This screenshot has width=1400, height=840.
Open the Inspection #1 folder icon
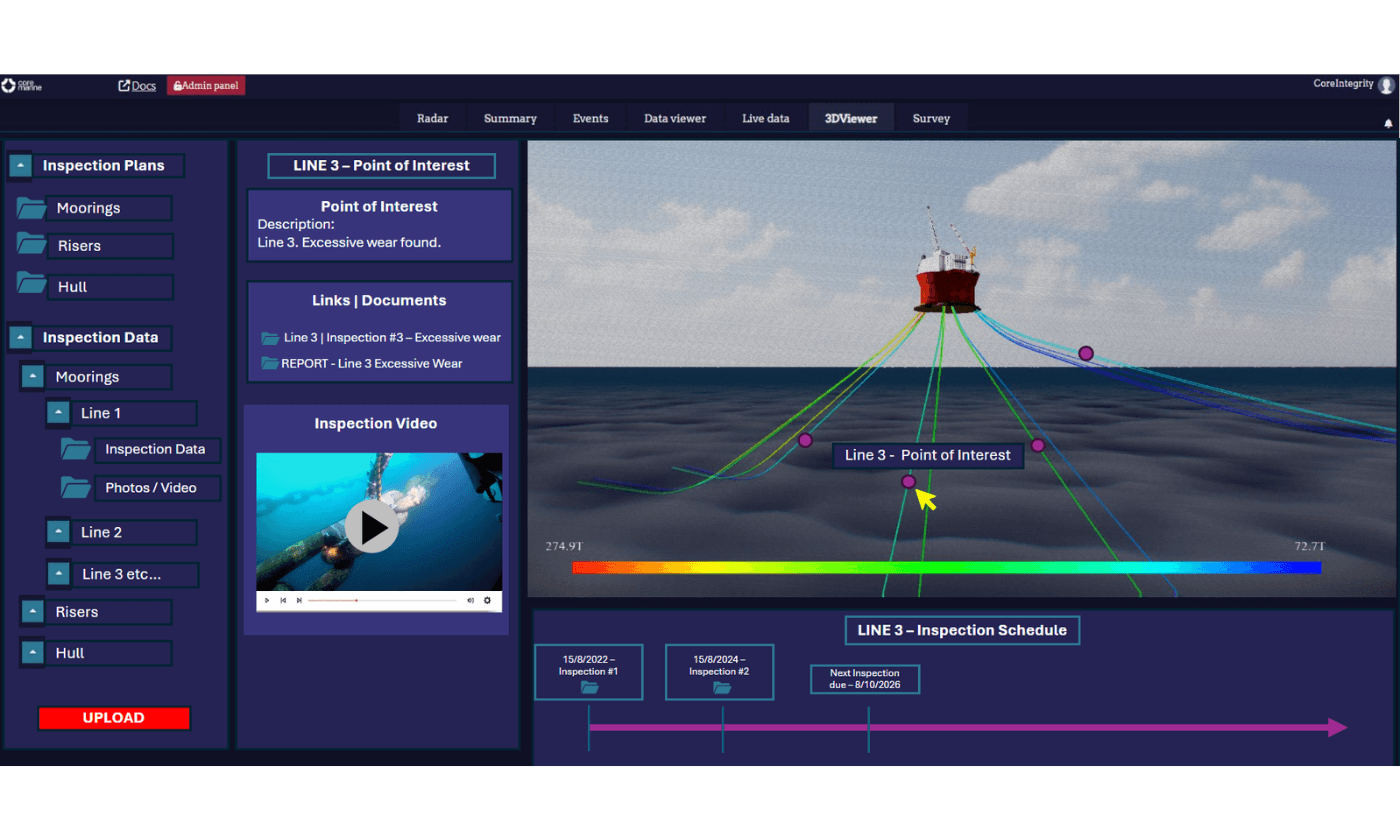point(589,688)
